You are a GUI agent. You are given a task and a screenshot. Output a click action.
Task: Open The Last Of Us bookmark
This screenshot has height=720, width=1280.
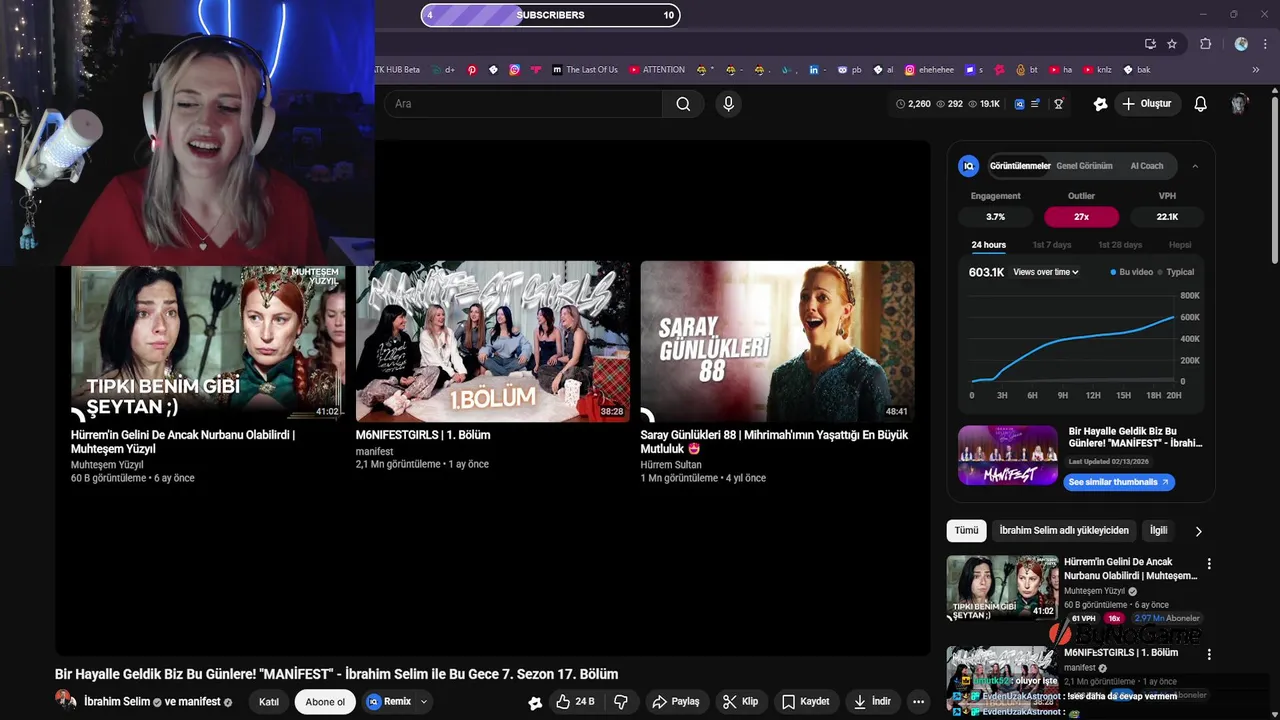[x=585, y=70]
